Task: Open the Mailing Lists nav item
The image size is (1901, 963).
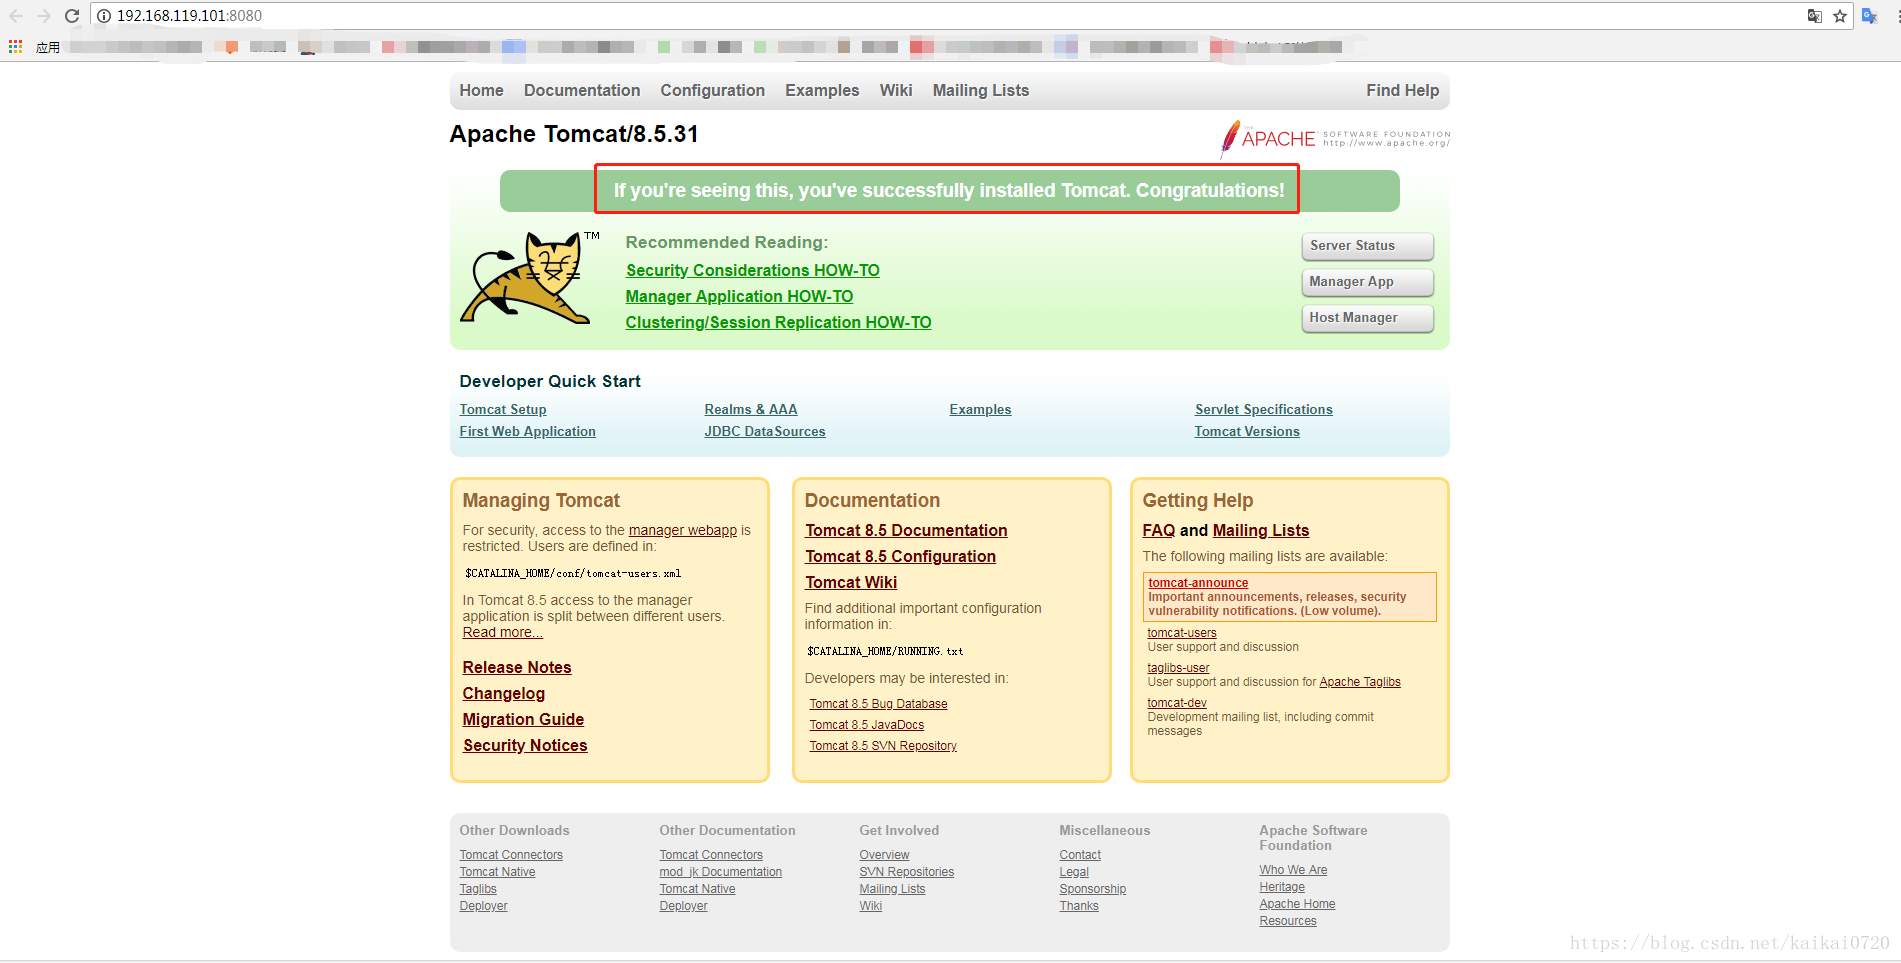Action: [981, 90]
